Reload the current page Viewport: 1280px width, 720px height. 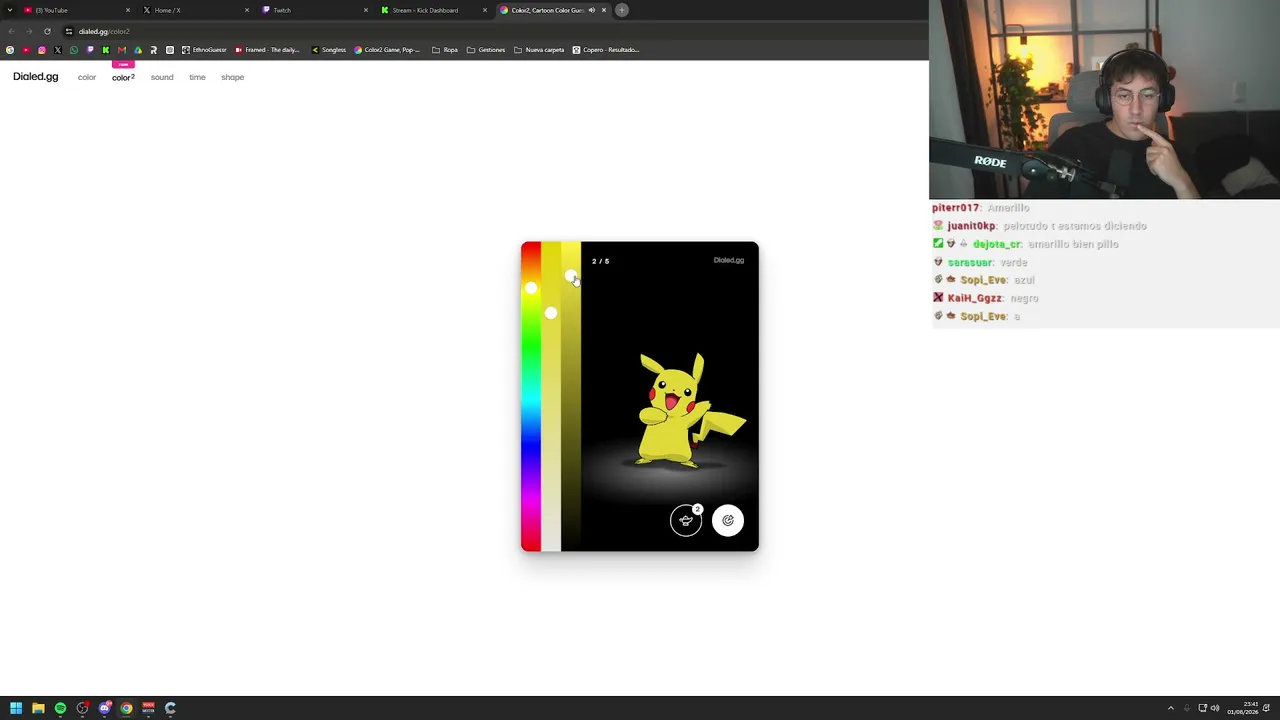coord(47,31)
